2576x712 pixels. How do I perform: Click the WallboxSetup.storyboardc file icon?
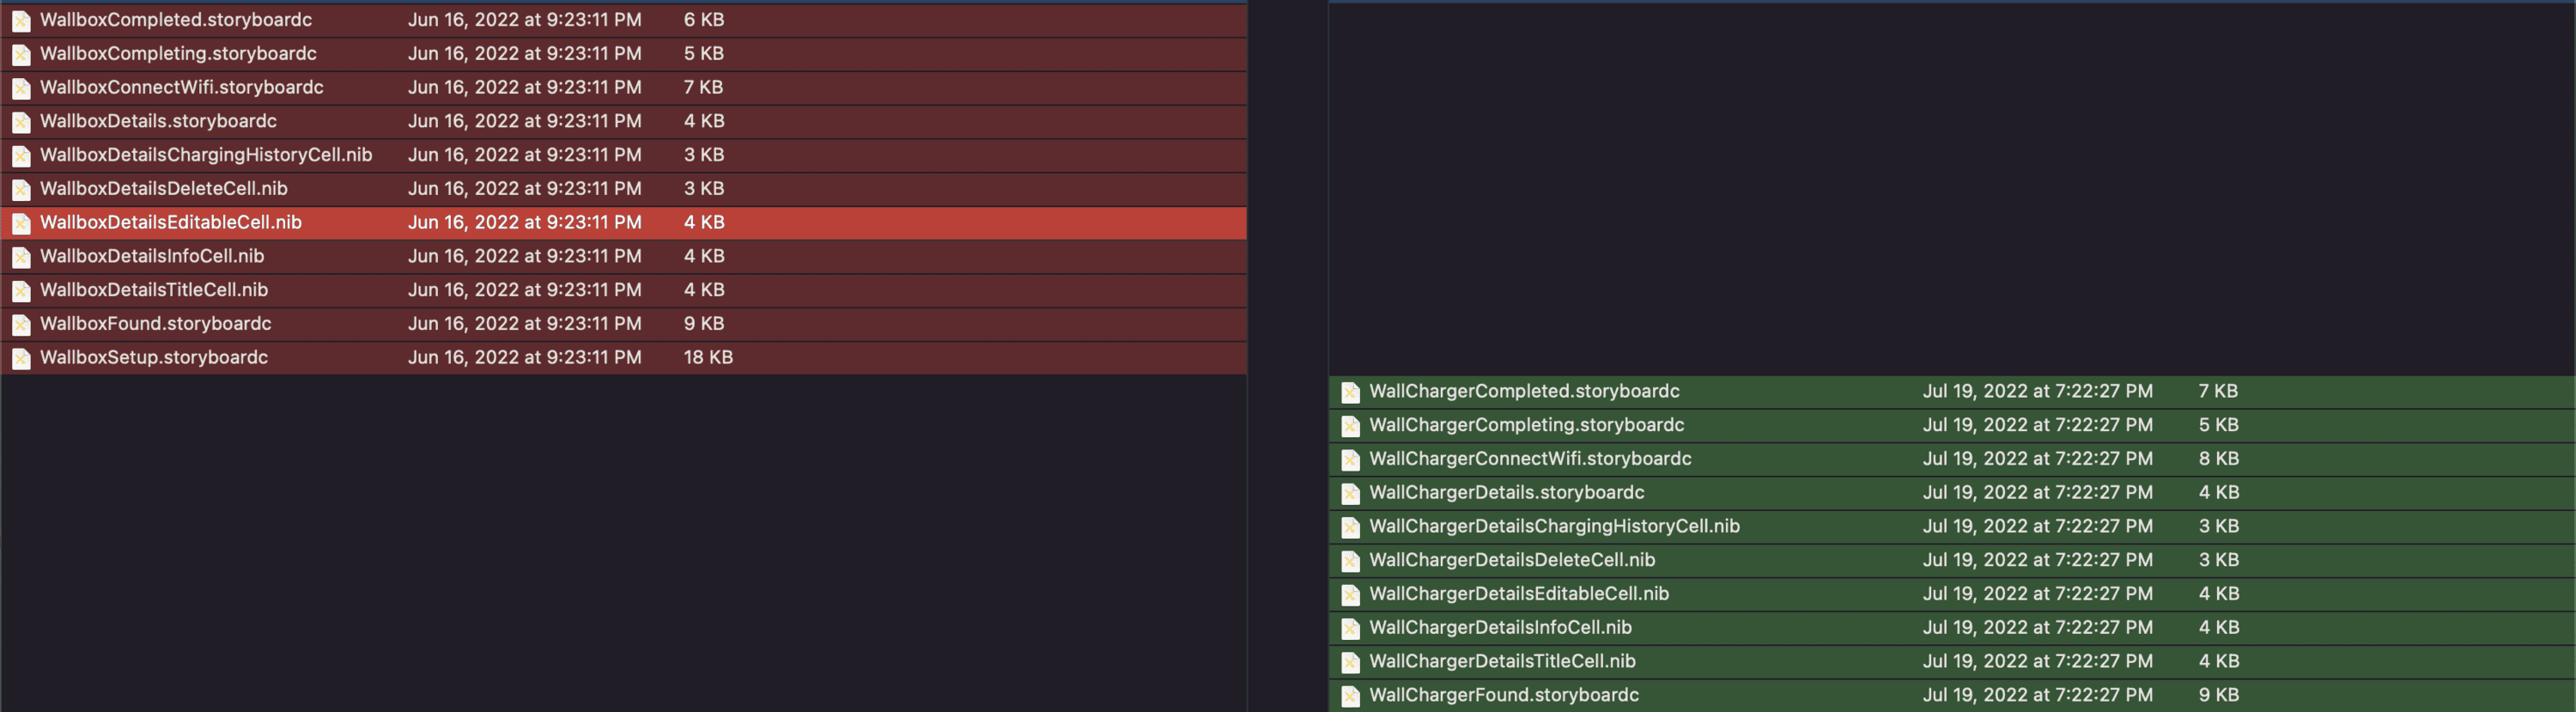pos(21,358)
